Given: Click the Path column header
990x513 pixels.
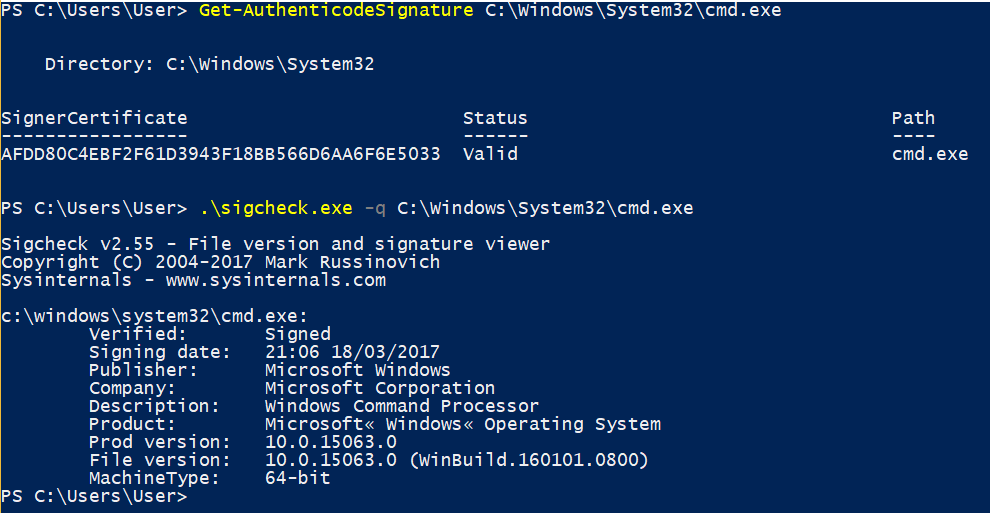Looking at the screenshot, I should (913, 118).
